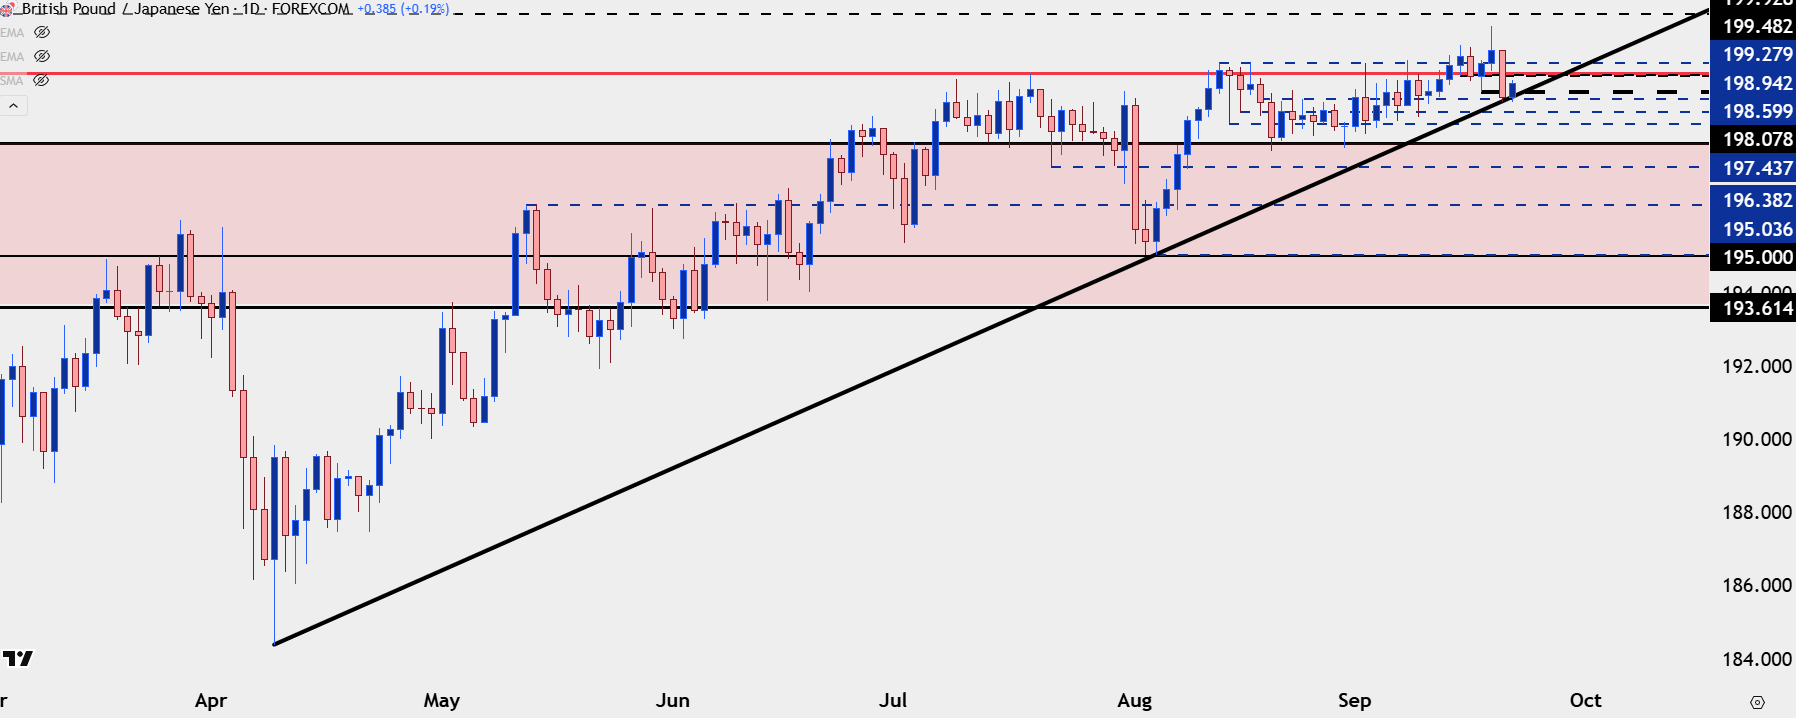1796x718 pixels.
Task: Click the Oct label on time axis
Action: [x=1585, y=700]
